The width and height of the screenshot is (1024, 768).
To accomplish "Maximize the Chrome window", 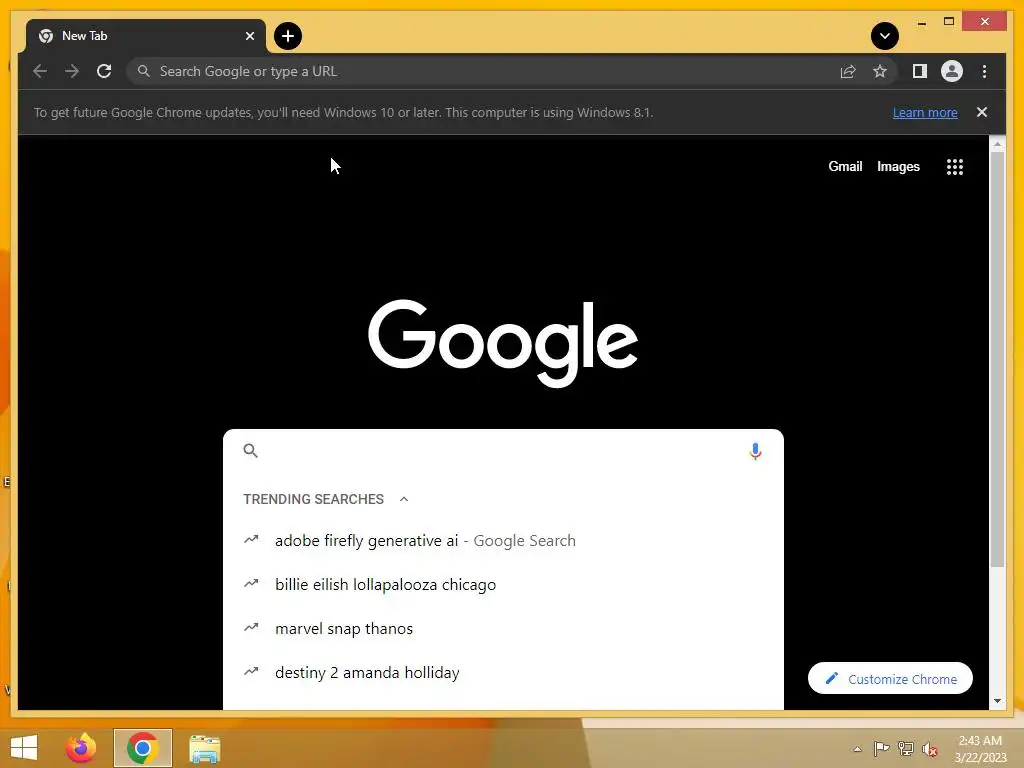I will [x=949, y=22].
